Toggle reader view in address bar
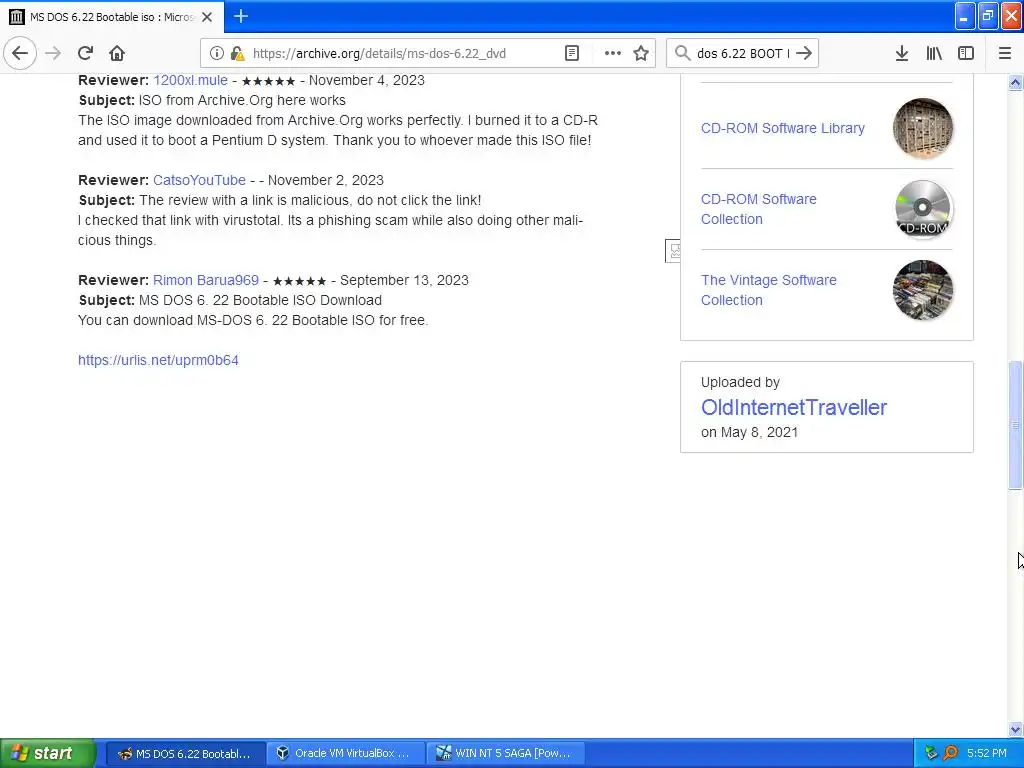This screenshot has height=768, width=1024. [571, 54]
